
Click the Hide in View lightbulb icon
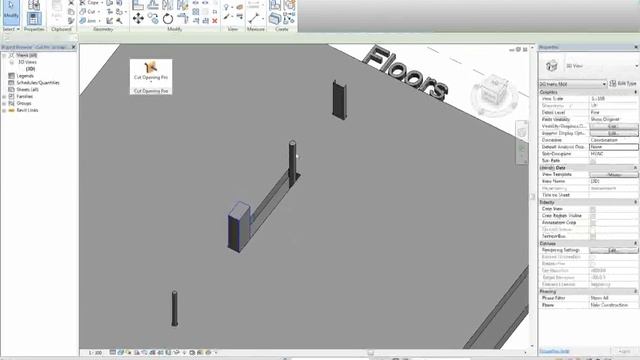pos(226,7)
